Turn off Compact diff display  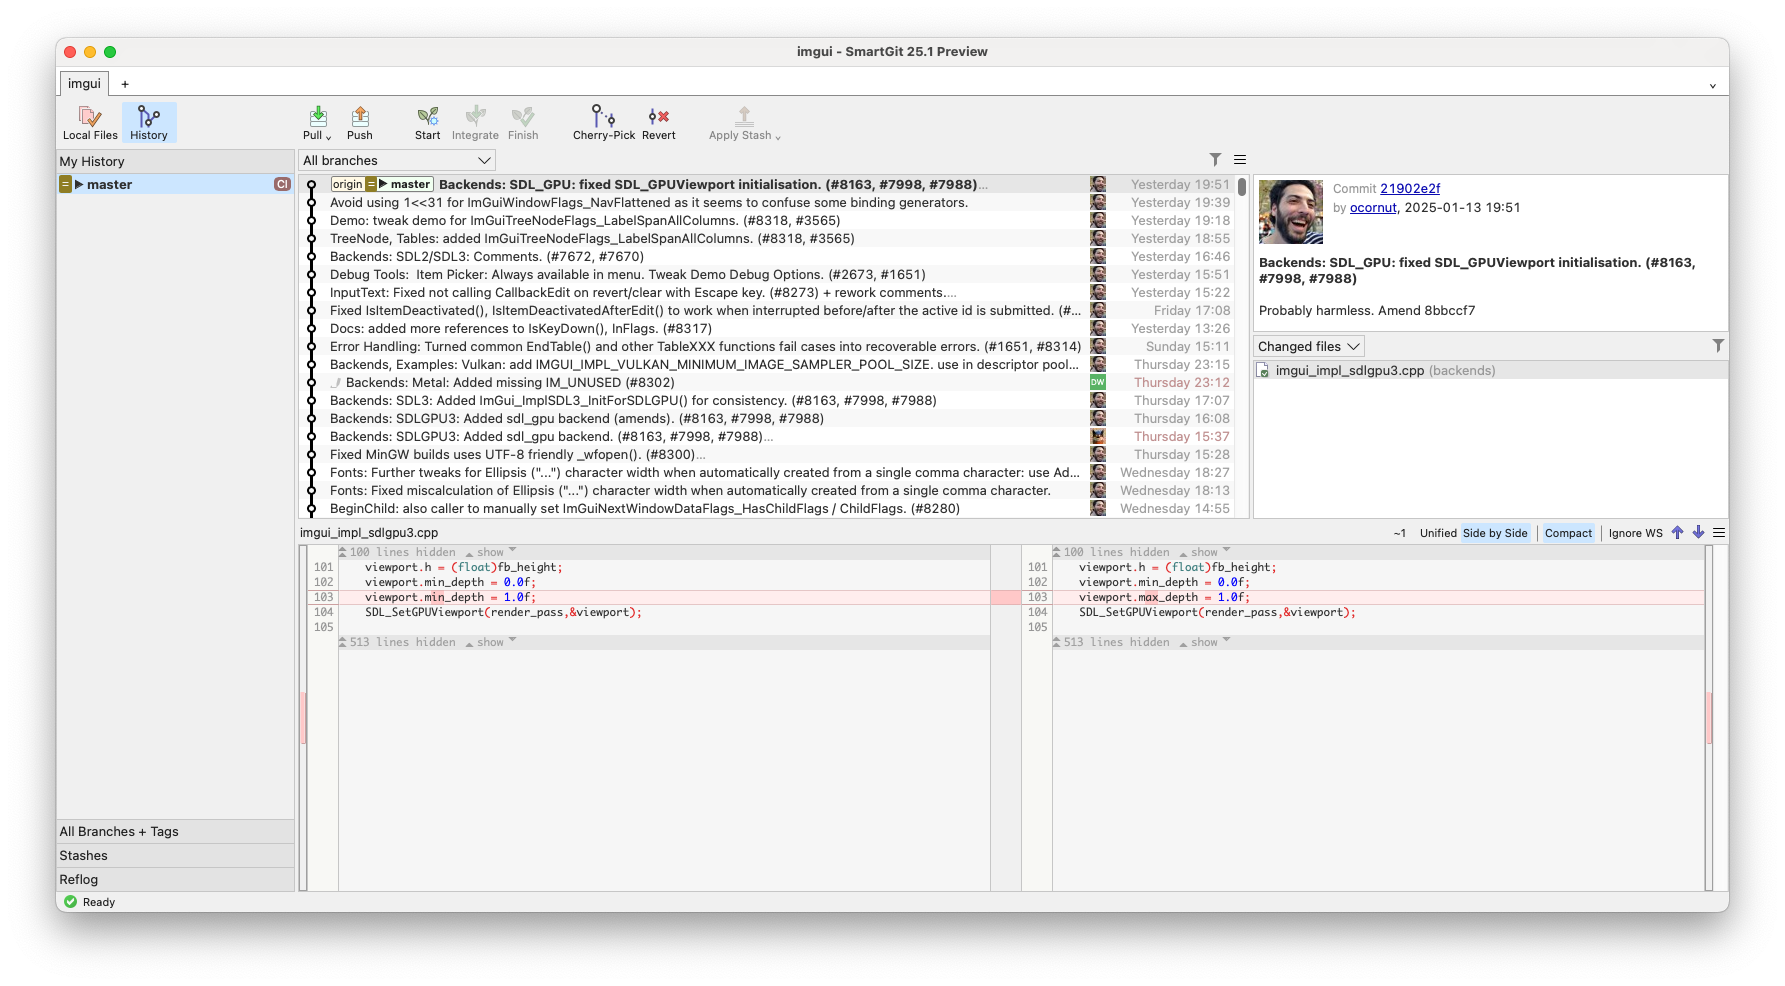1568,533
